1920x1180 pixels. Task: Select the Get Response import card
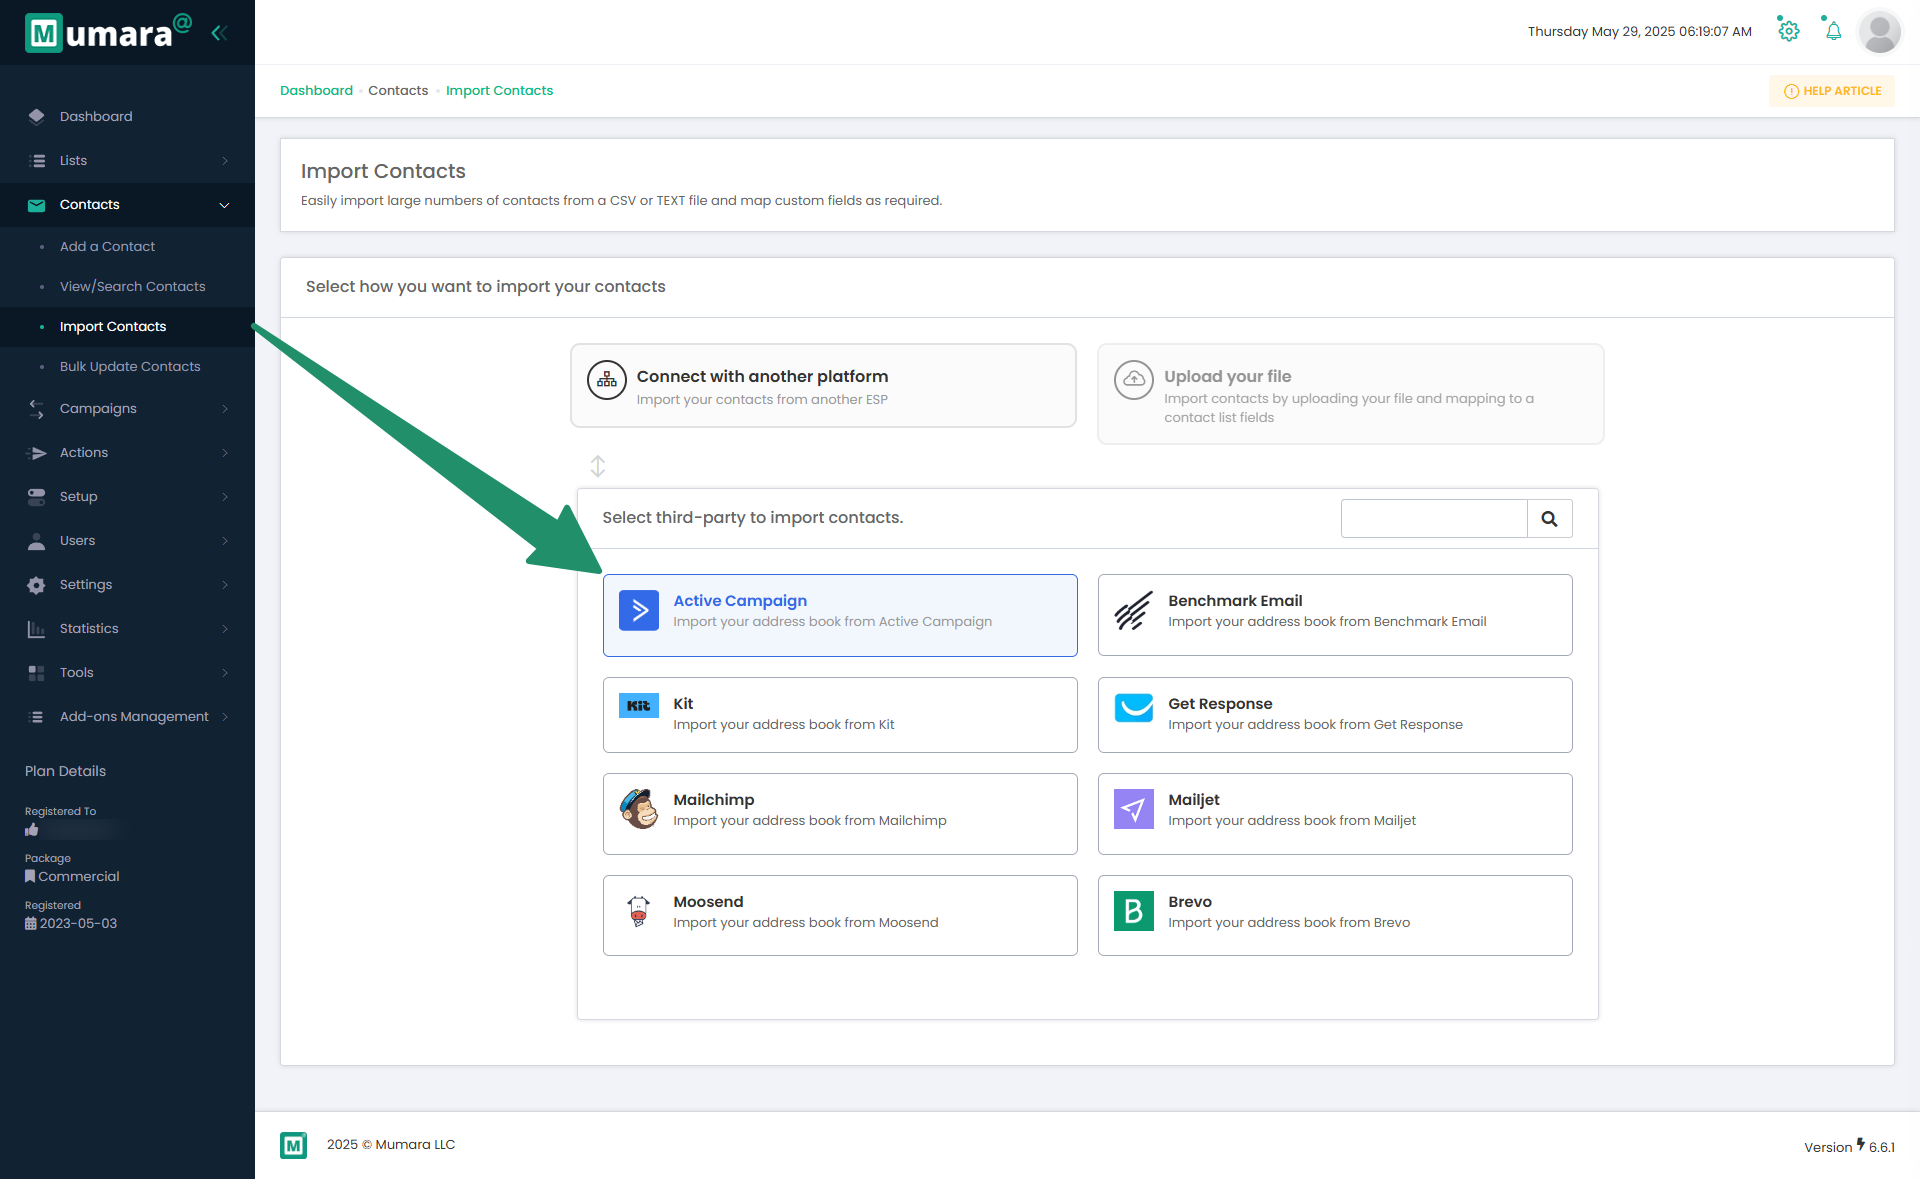coord(1335,715)
